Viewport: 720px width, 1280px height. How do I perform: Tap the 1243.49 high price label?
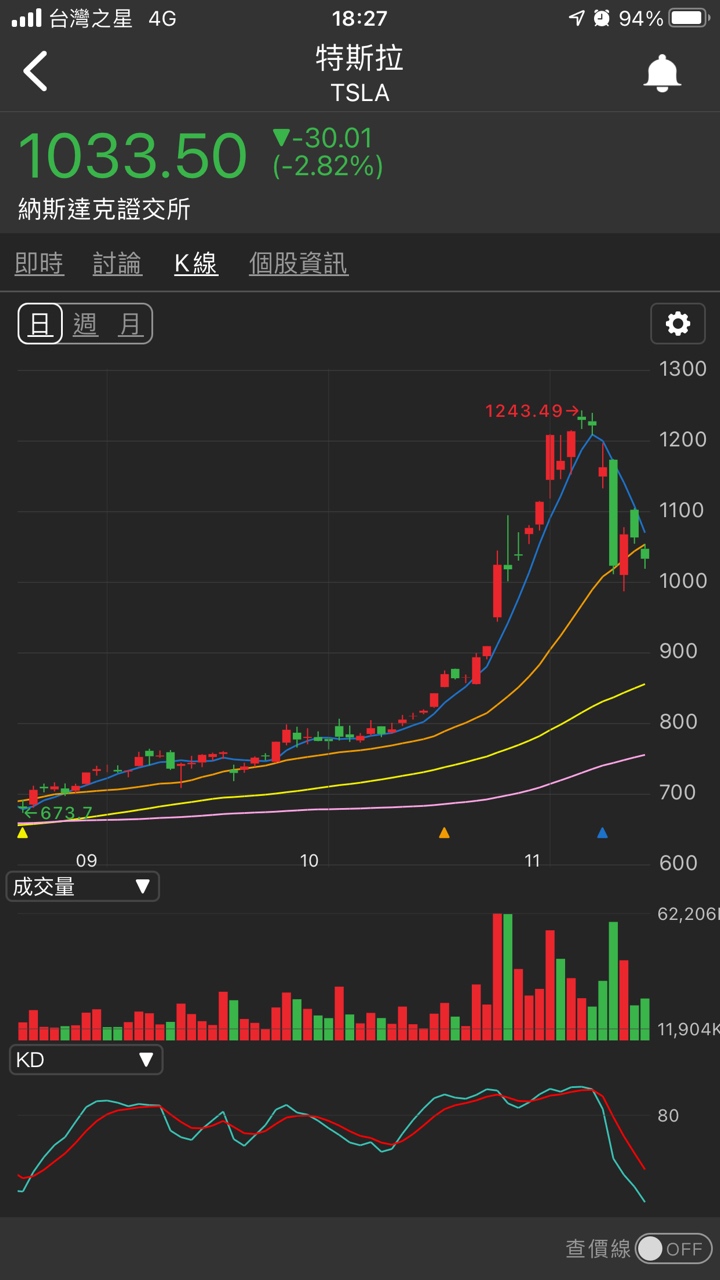532,411
